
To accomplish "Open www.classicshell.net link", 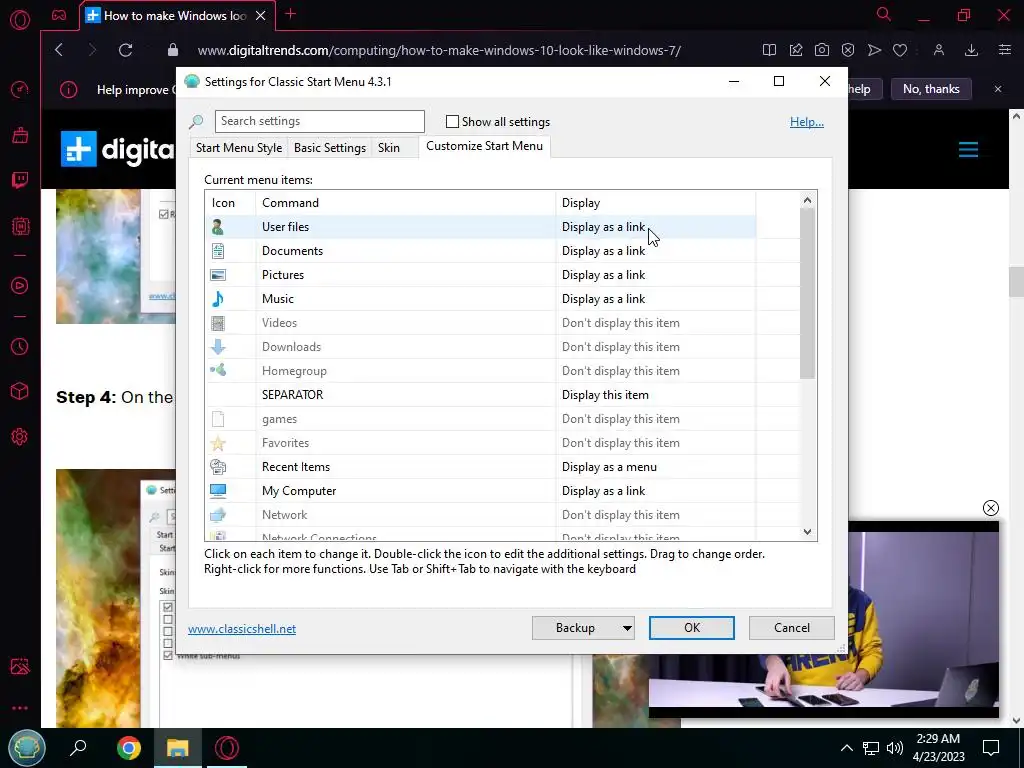I will click(242, 628).
